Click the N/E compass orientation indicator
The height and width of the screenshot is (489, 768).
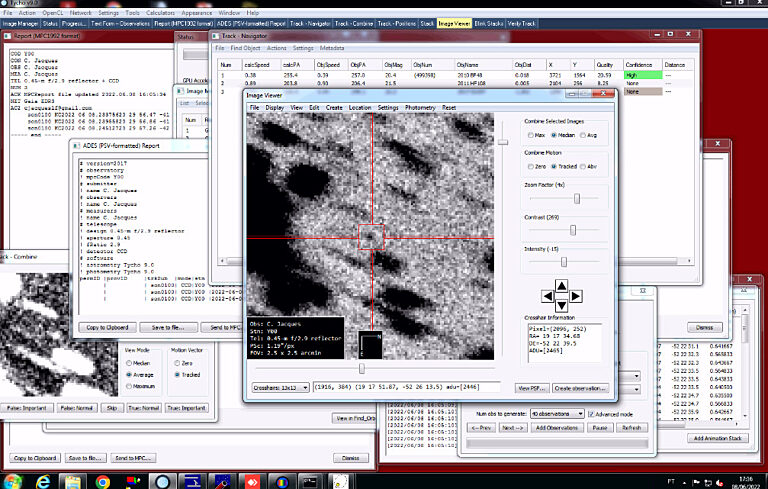click(x=370, y=345)
